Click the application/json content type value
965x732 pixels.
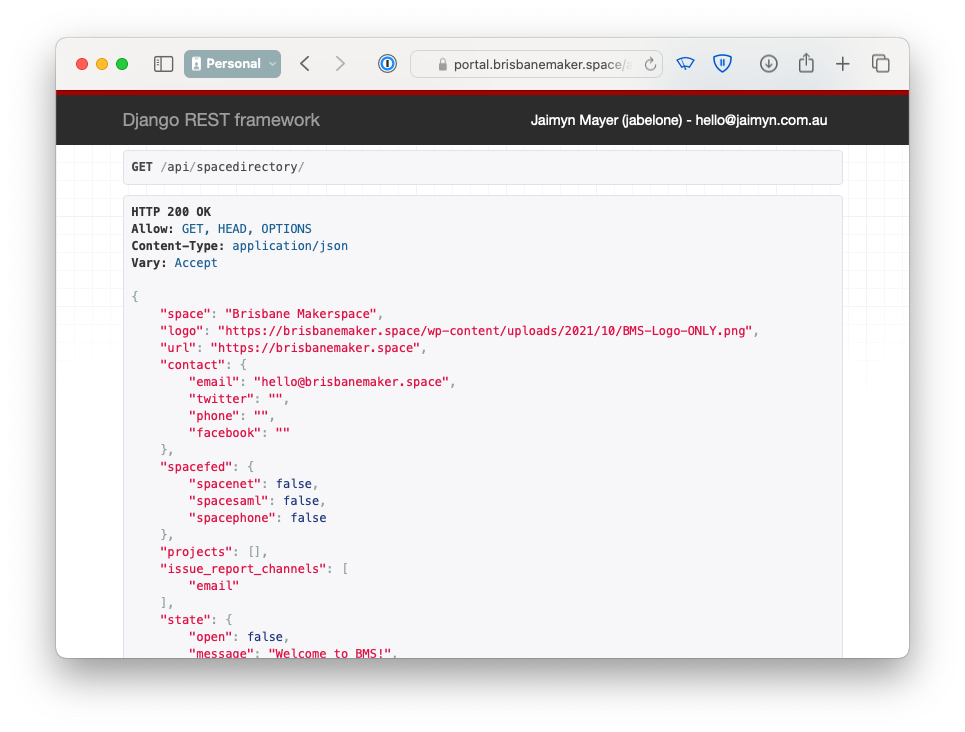coord(290,246)
